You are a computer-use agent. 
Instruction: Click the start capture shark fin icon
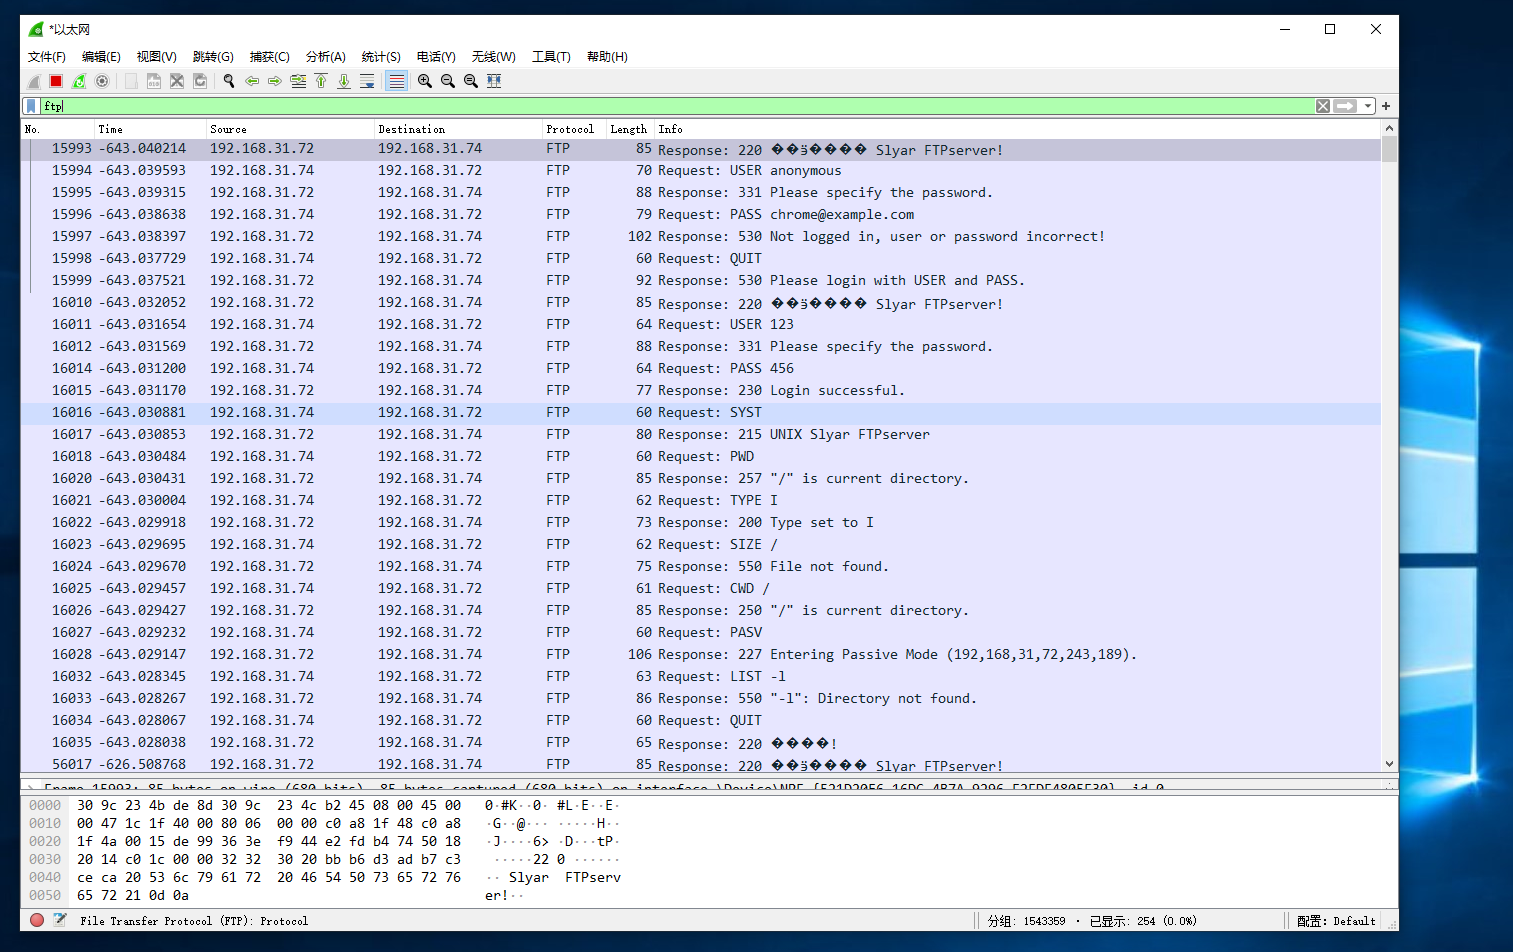click(x=34, y=81)
